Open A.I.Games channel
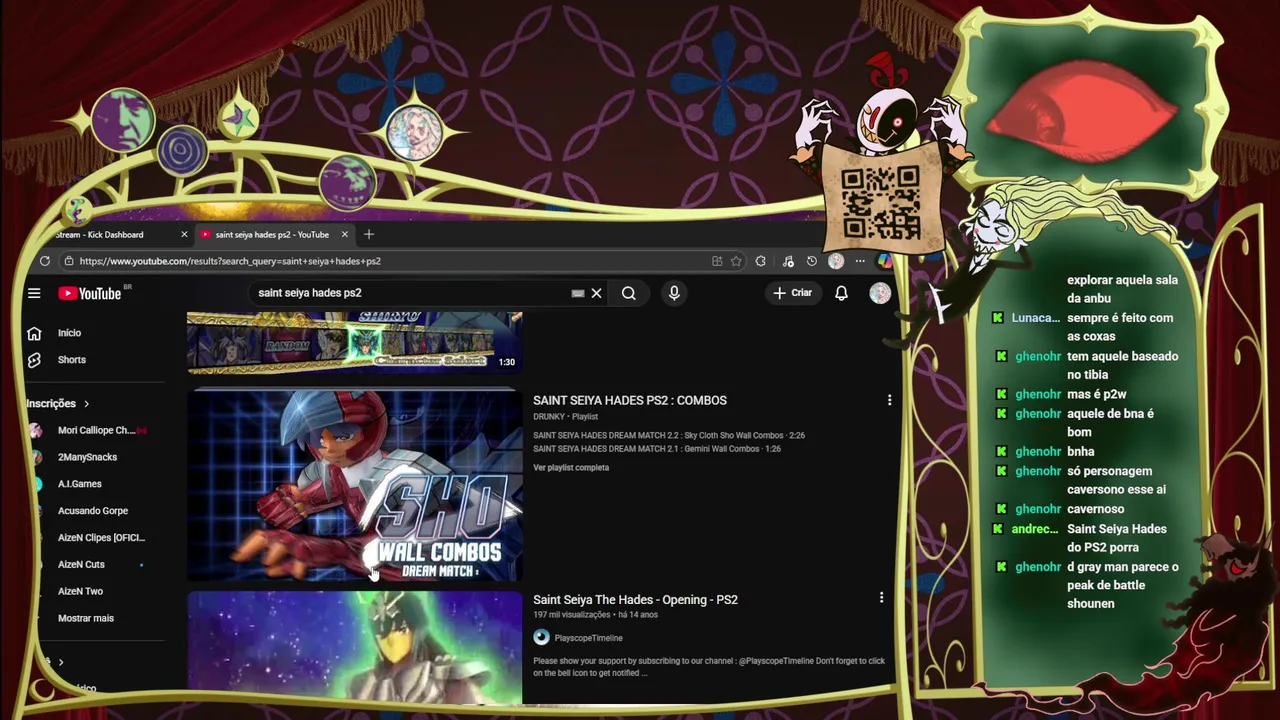Image resolution: width=1280 pixels, height=720 pixels. pyautogui.click(x=80, y=484)
